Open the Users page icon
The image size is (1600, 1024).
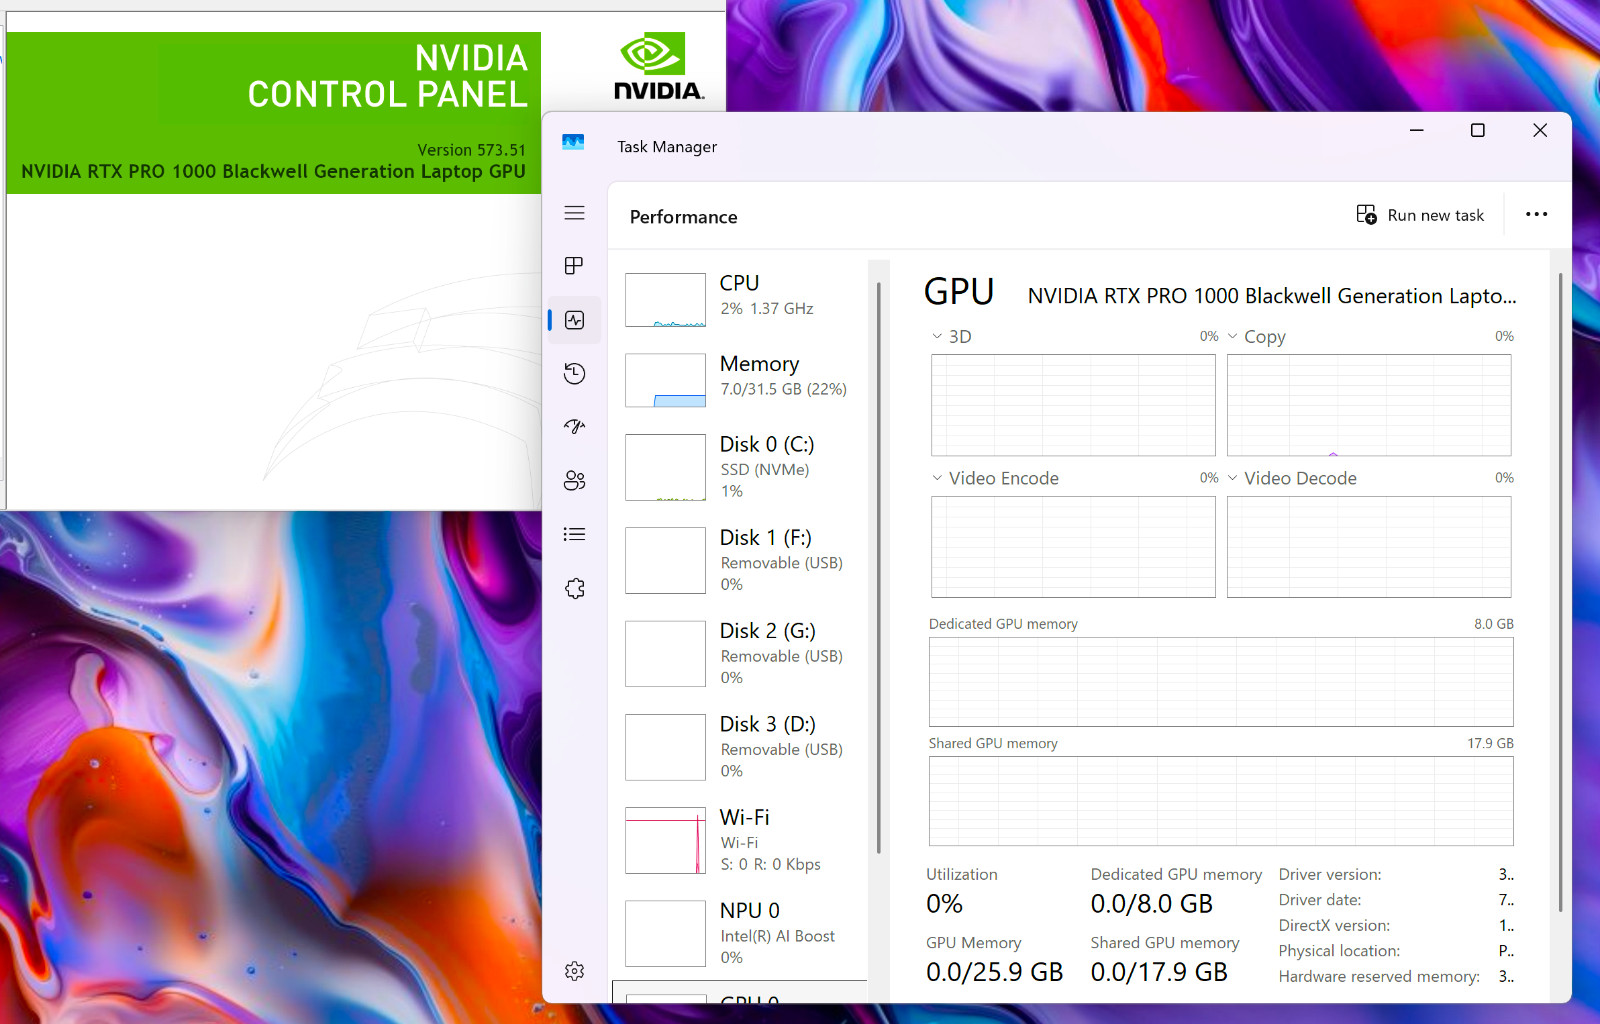(574, 481)
